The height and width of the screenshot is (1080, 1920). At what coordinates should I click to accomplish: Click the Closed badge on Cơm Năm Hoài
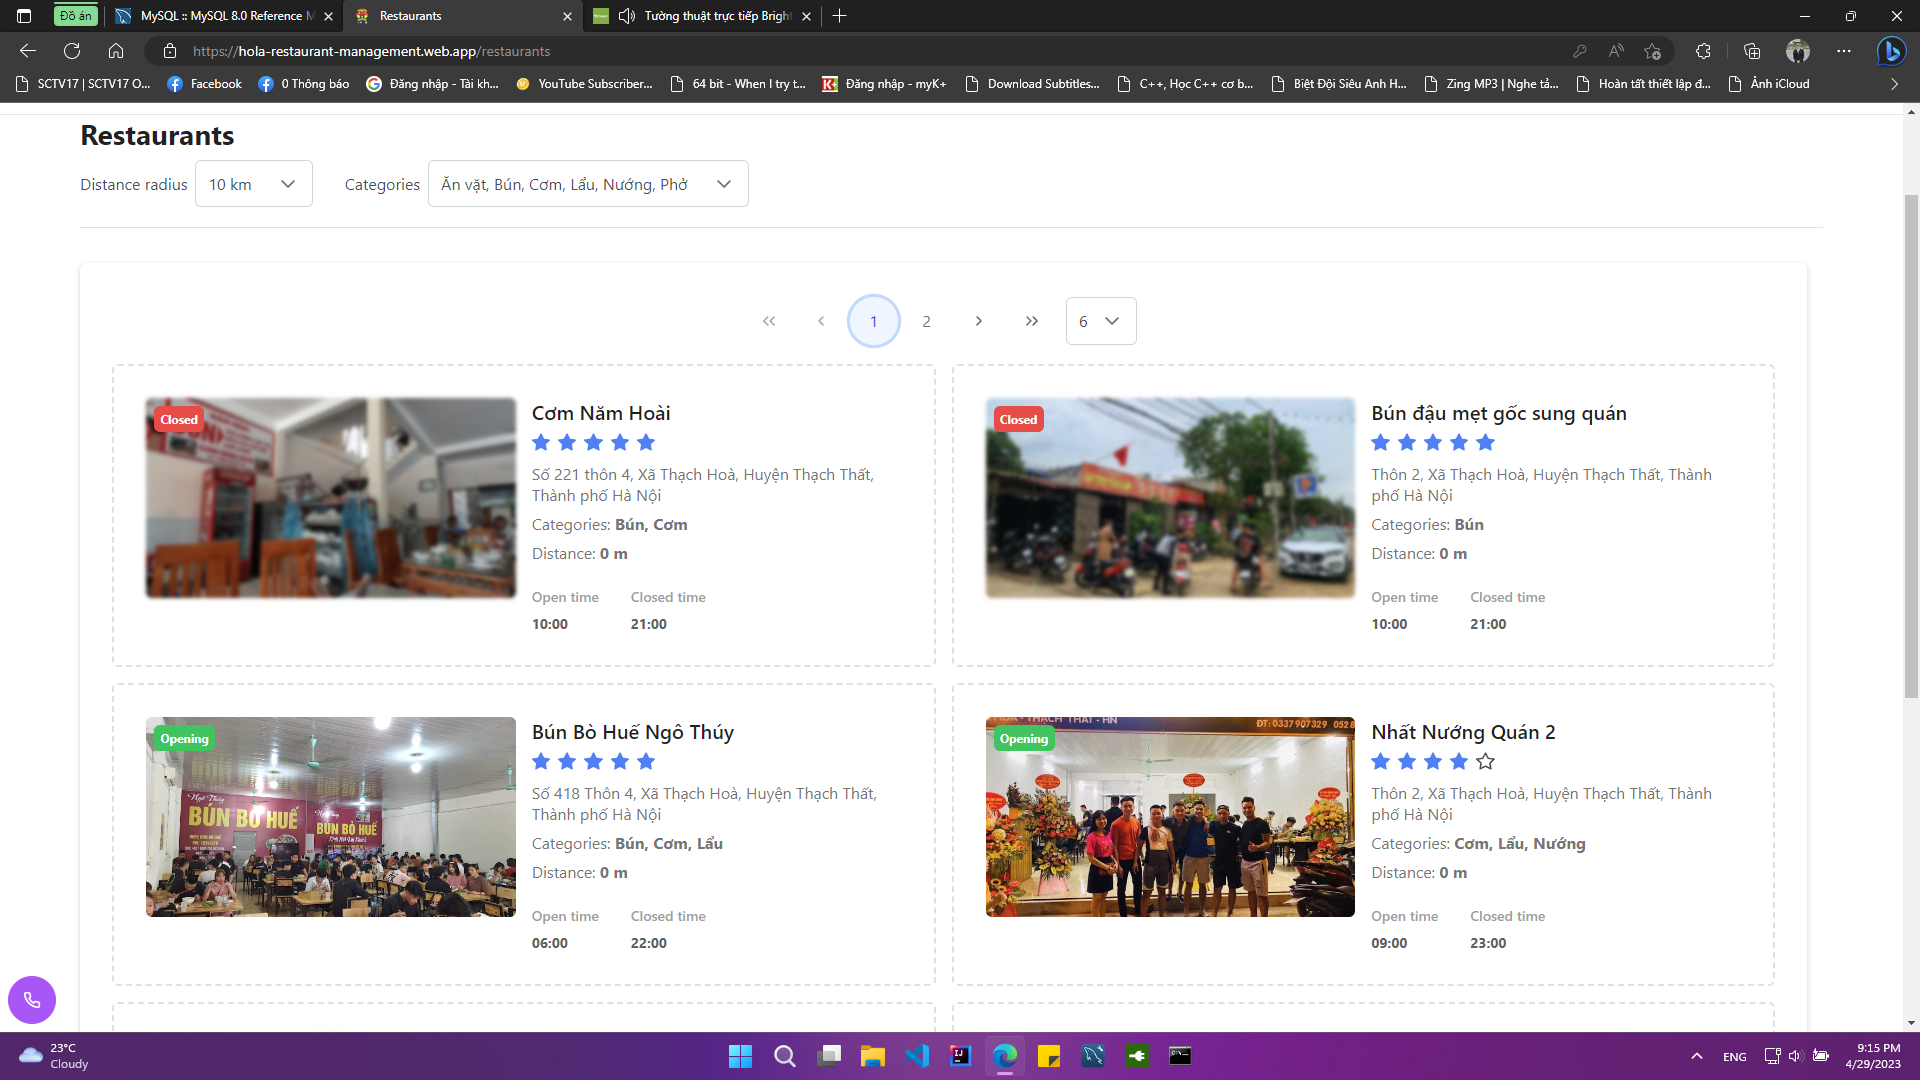(x=178, y=419)
